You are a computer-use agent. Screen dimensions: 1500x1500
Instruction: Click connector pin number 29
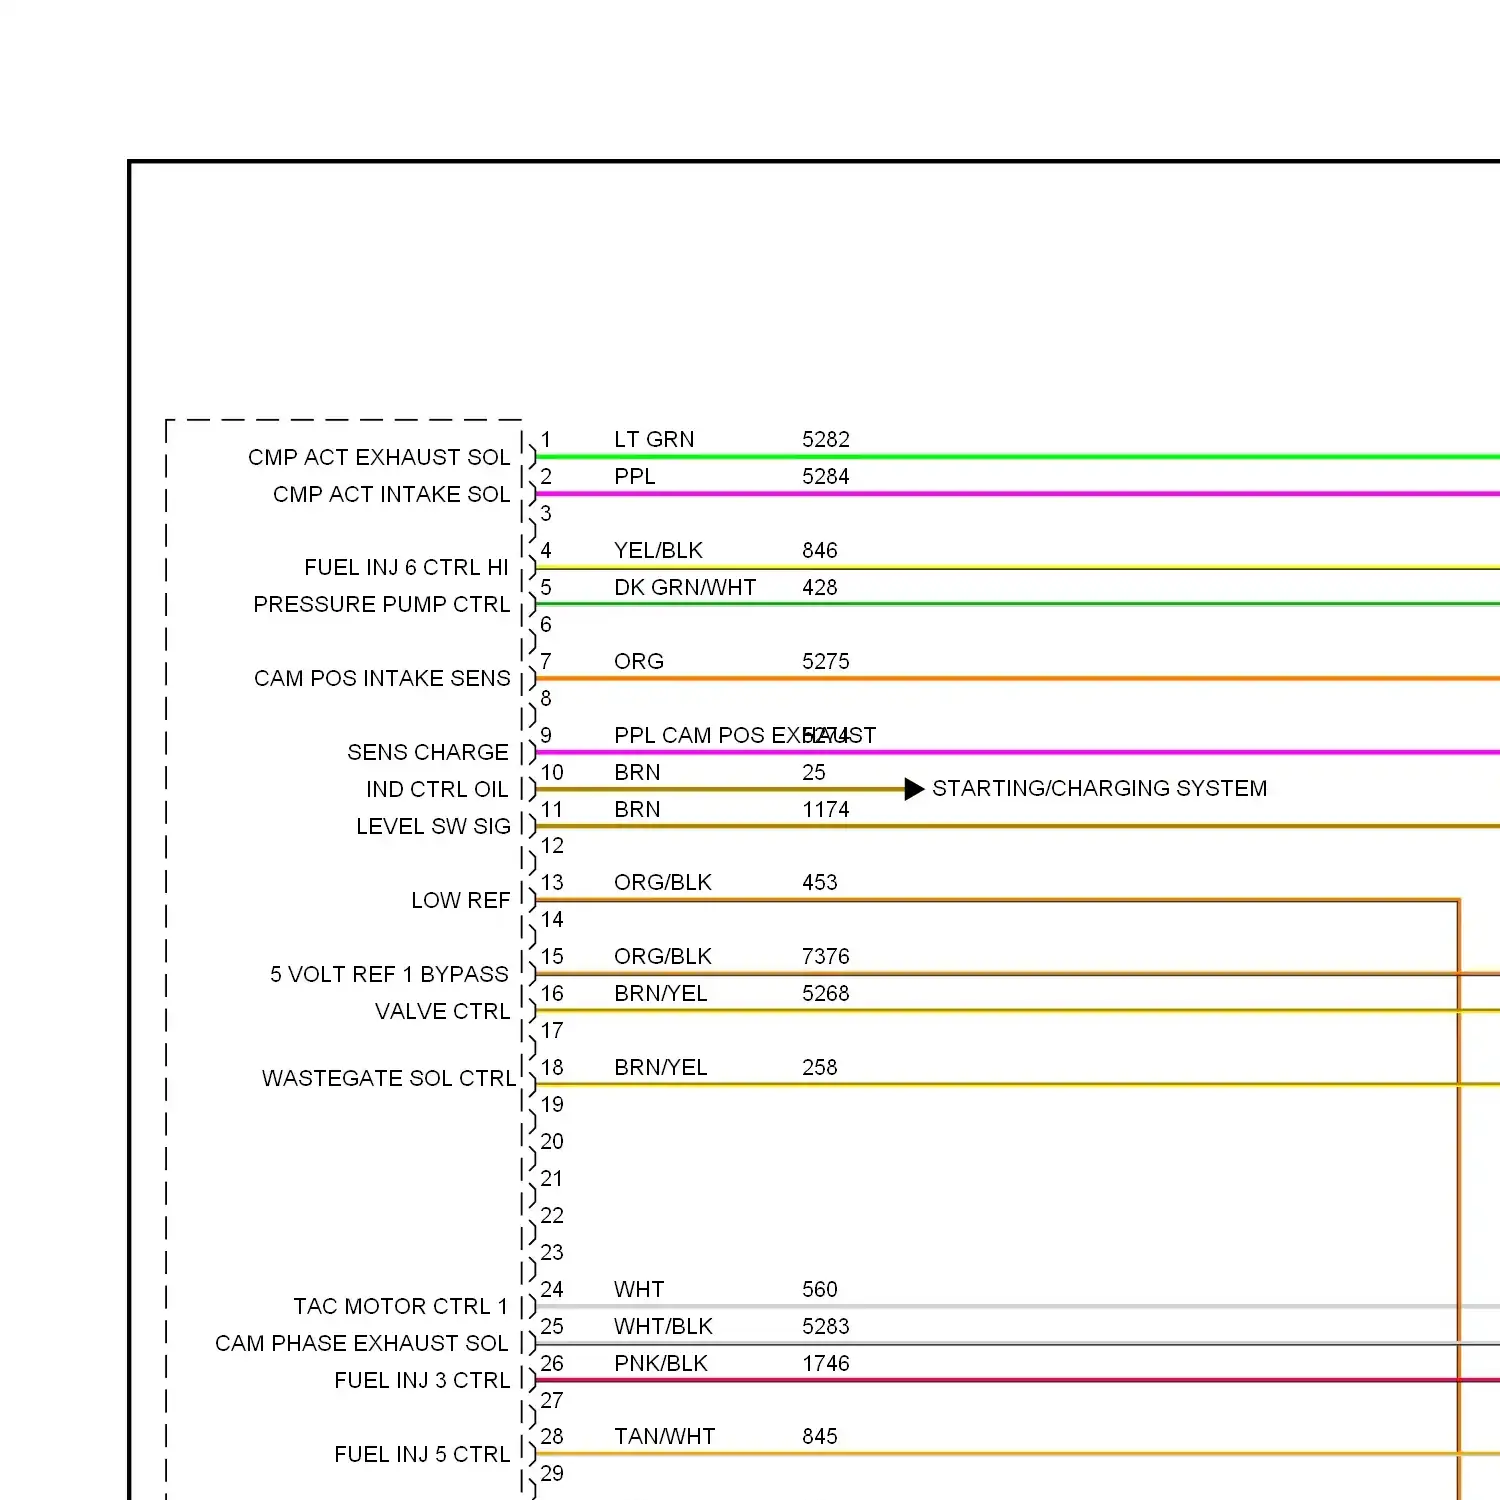click(552, 1474)
